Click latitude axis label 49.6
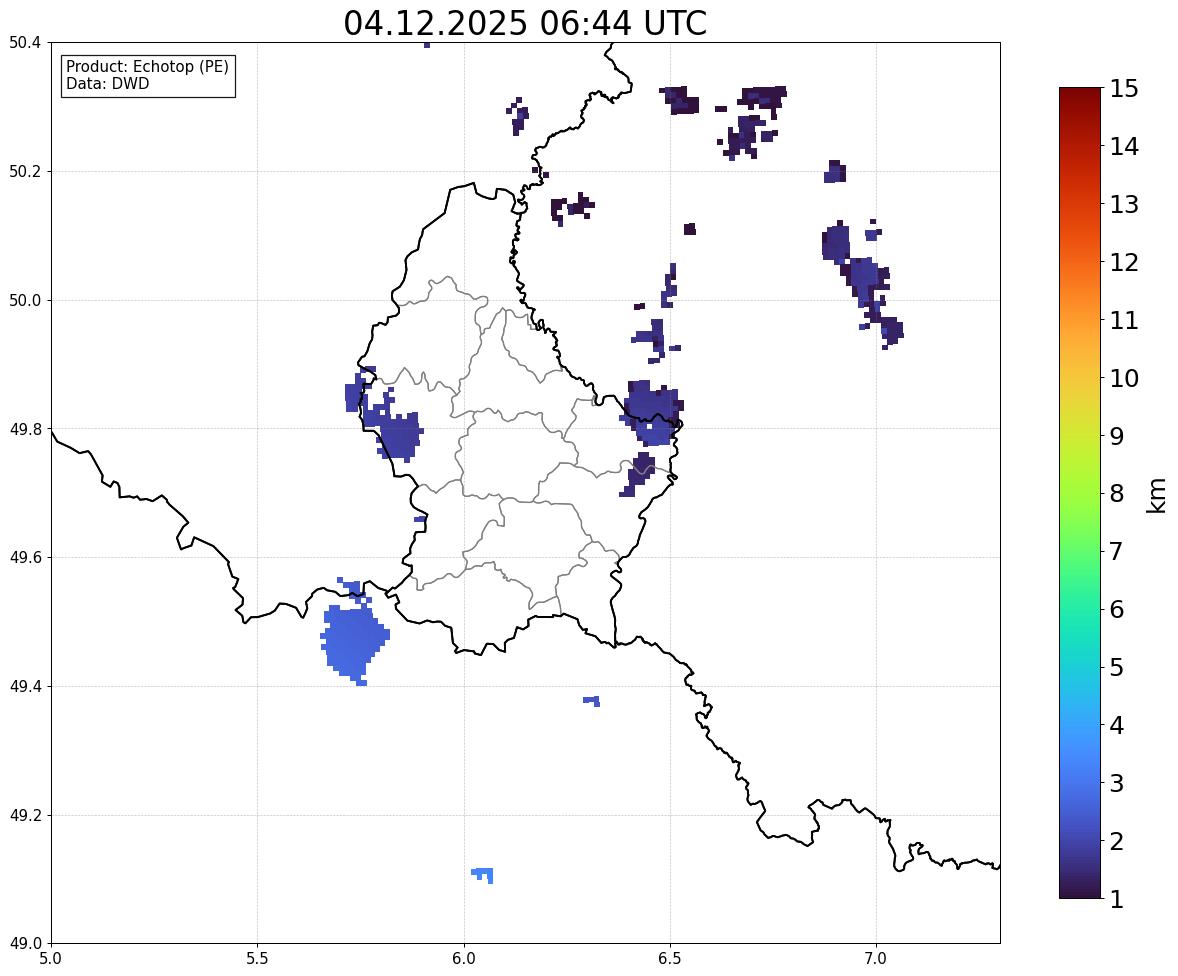 pyautogui.click(x=25, y=557)
